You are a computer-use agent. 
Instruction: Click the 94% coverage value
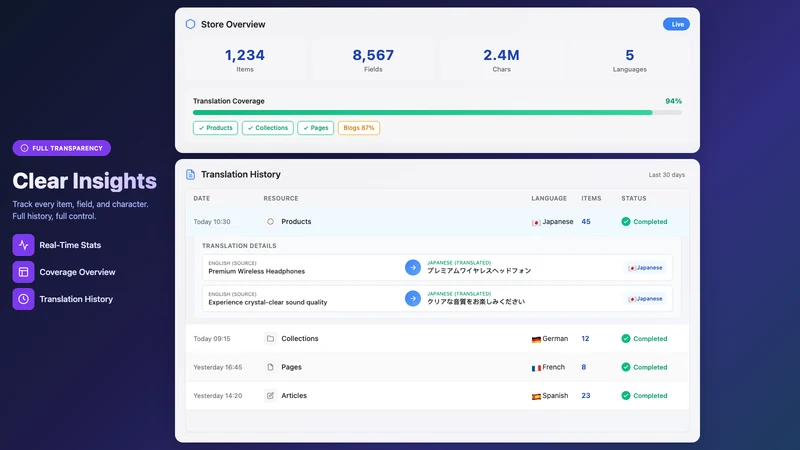(673, 101)
